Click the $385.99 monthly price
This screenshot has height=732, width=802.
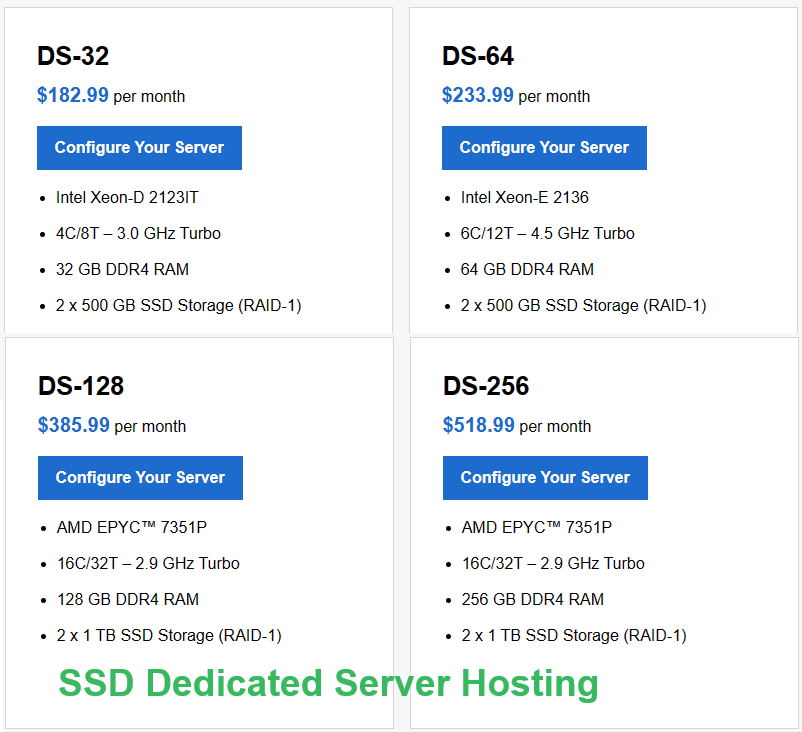(x=74, y=424)
